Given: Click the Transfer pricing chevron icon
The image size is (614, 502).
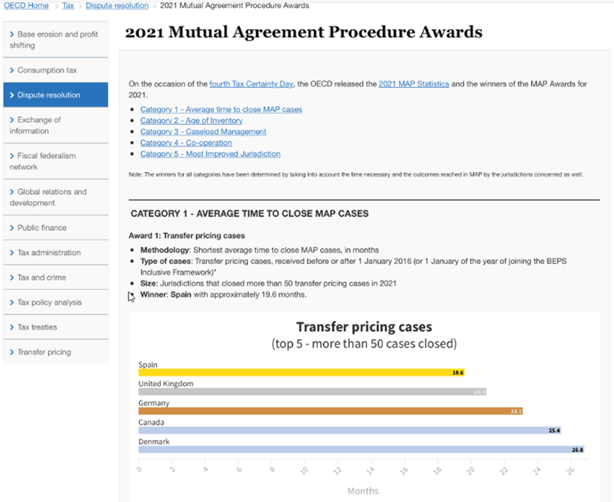Looking at the screenshot, I should pyautogui.click(x=9, y=352).
